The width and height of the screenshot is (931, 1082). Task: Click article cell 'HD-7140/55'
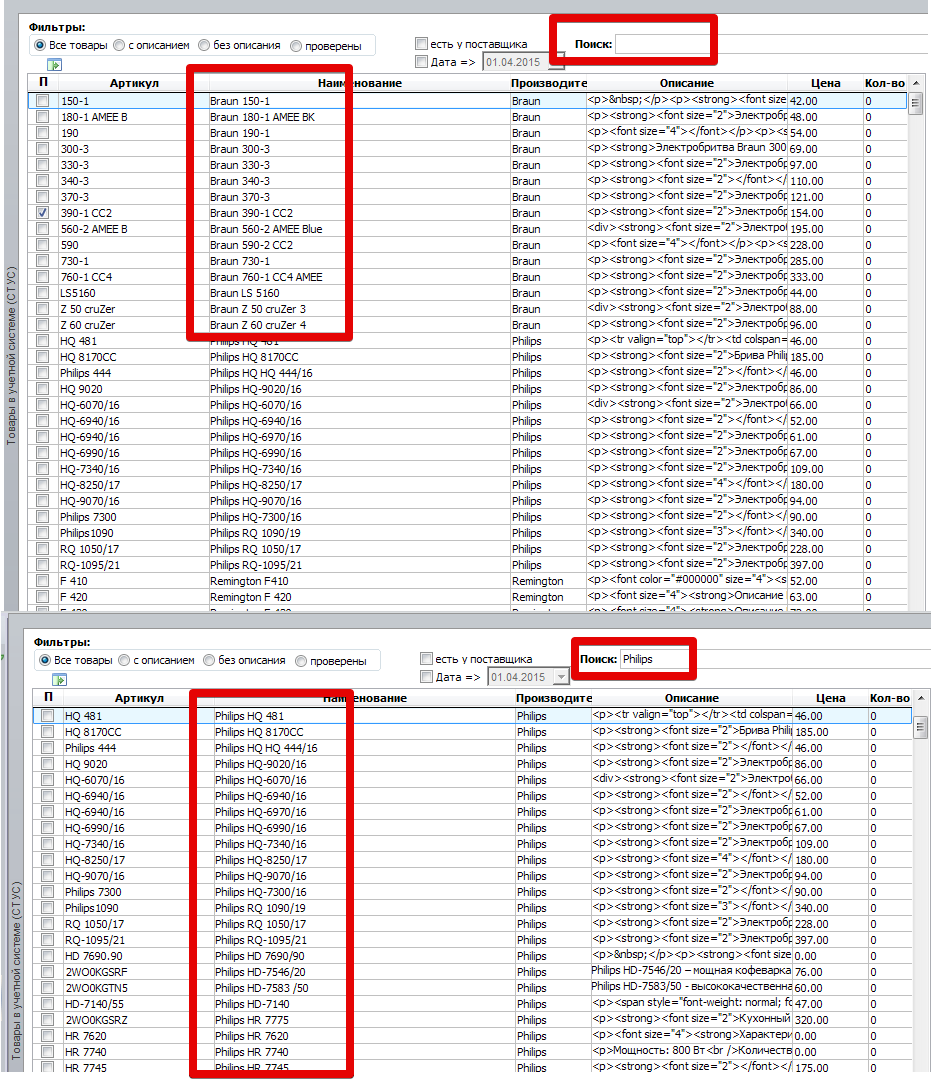tap(139, 1004)
